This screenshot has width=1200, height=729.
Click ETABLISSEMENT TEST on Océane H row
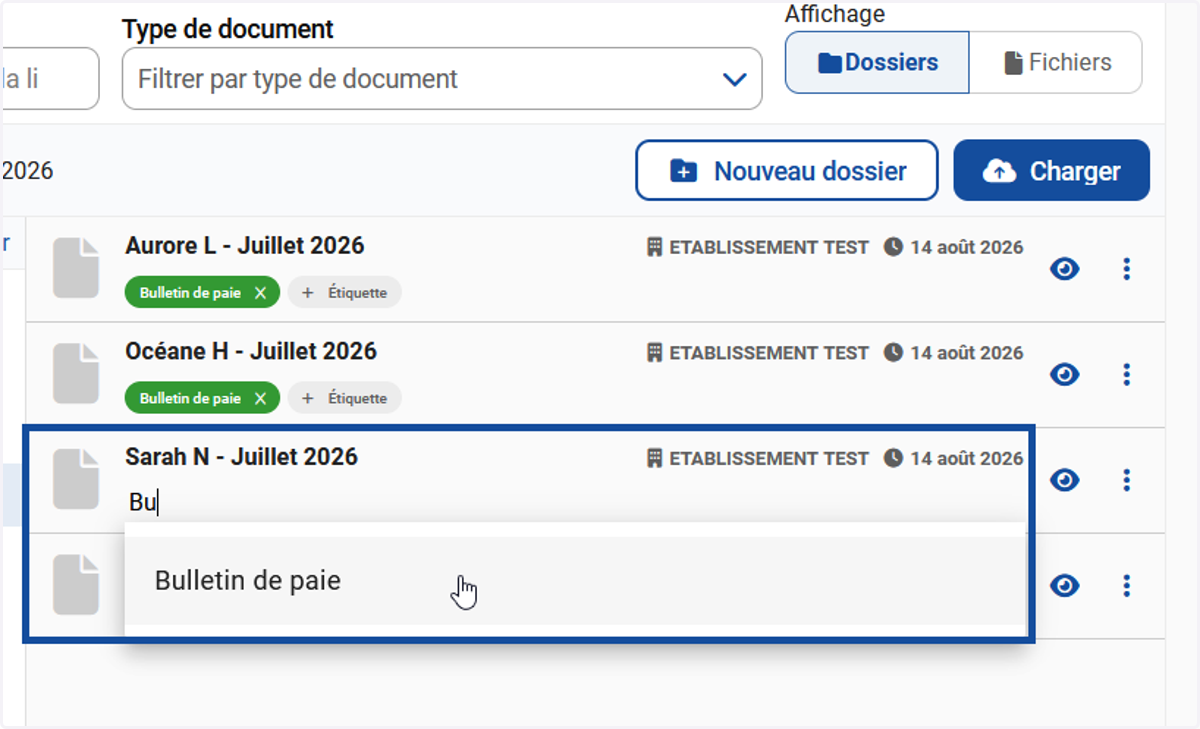coord(758,353)
